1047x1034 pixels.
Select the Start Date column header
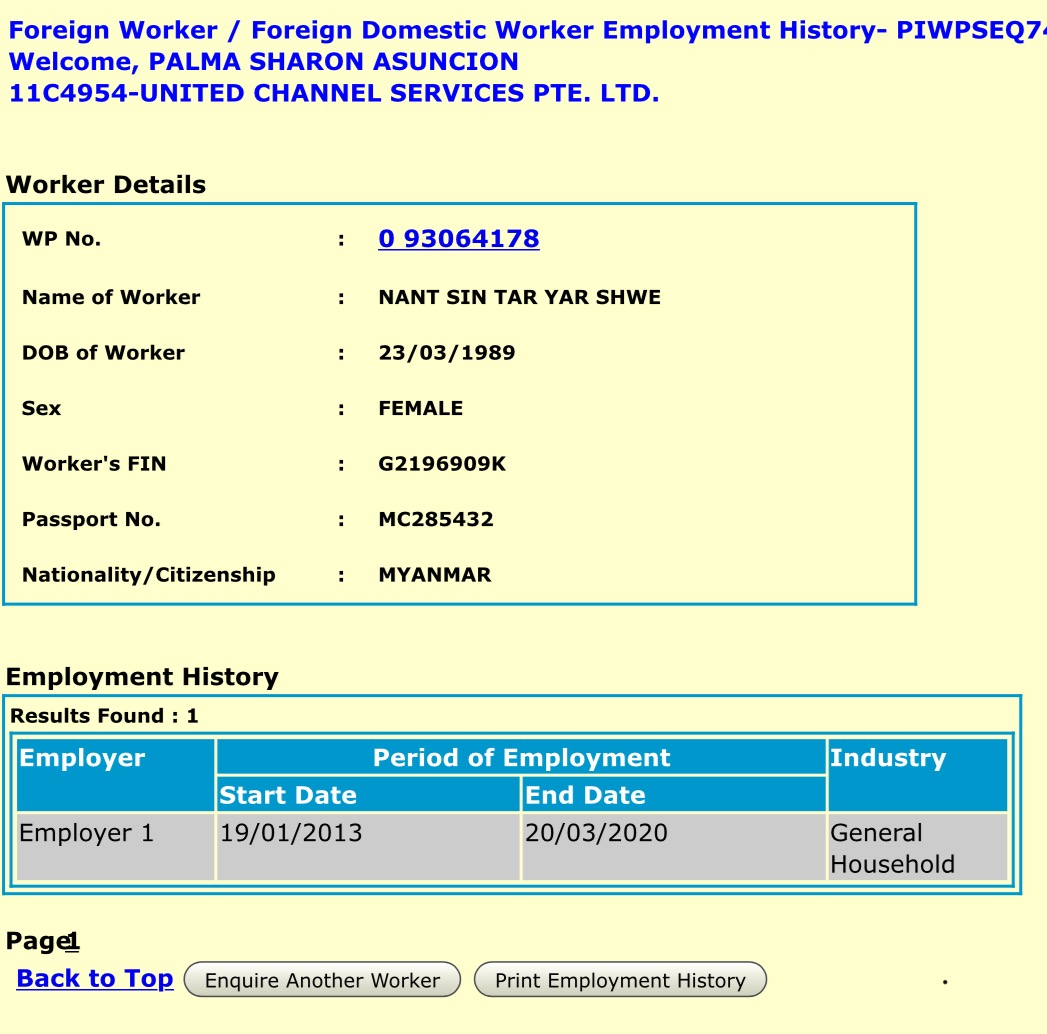pos(367,796)
